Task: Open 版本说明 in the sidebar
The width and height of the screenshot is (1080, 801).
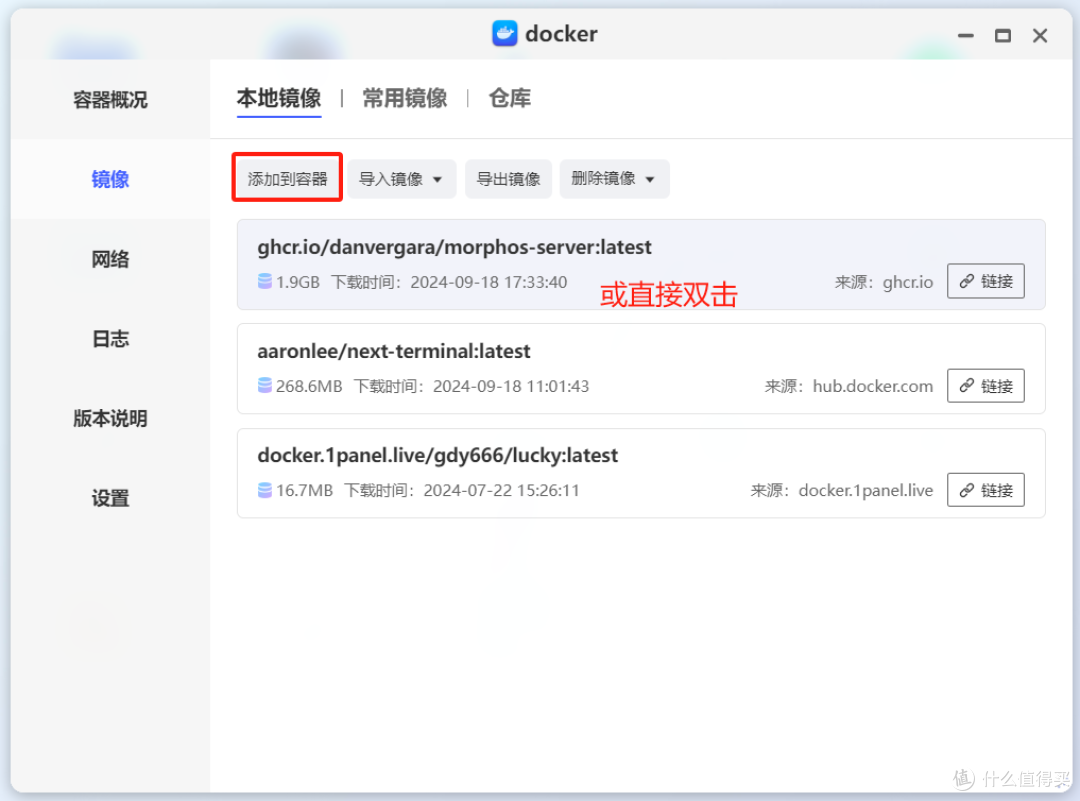Action: tap(110, 418)
